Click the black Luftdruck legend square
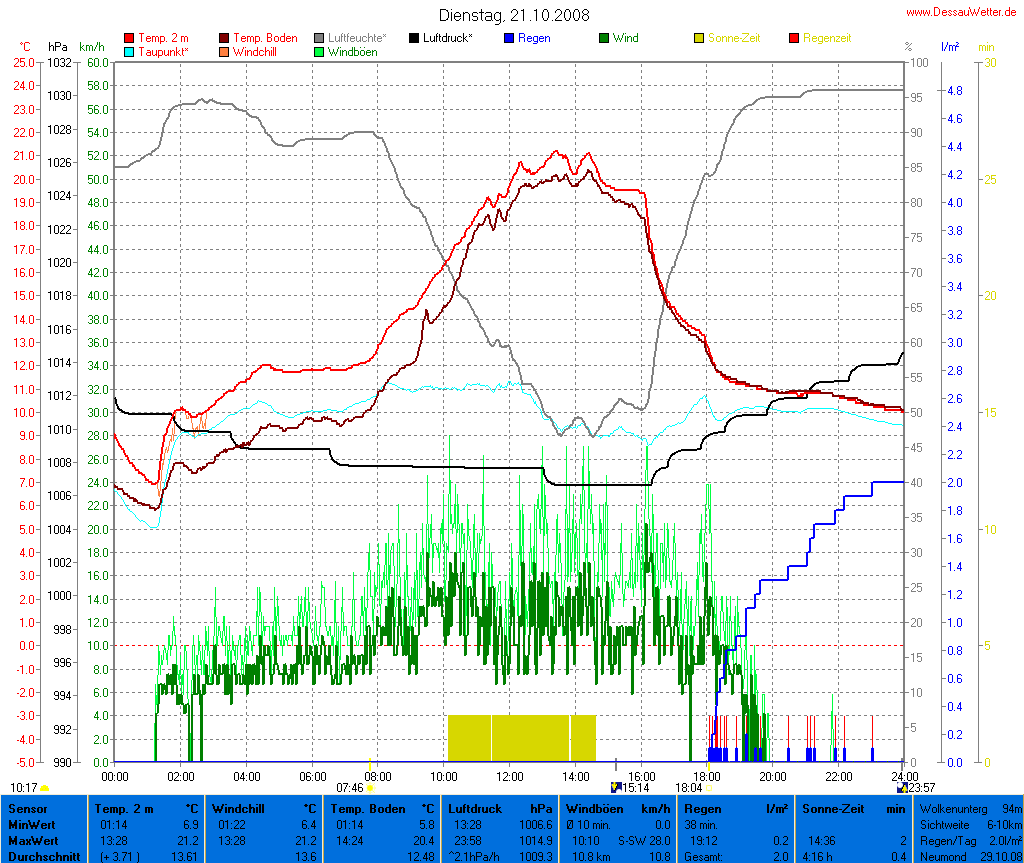Screen dimensions: 1024x863 414,38
